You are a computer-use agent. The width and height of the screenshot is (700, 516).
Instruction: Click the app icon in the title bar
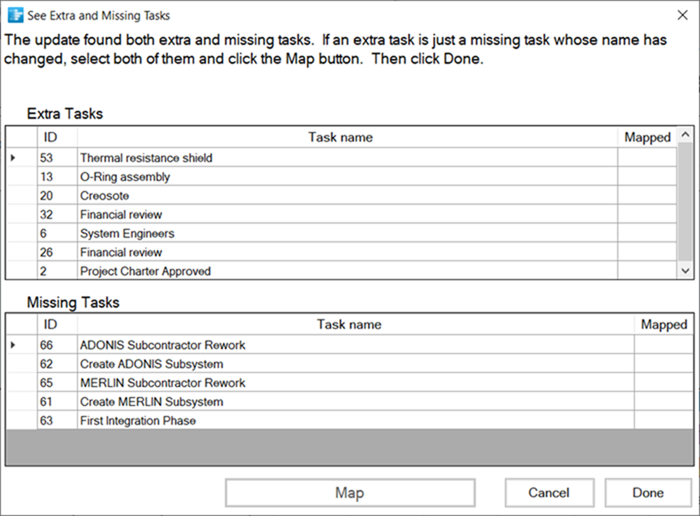15,15
